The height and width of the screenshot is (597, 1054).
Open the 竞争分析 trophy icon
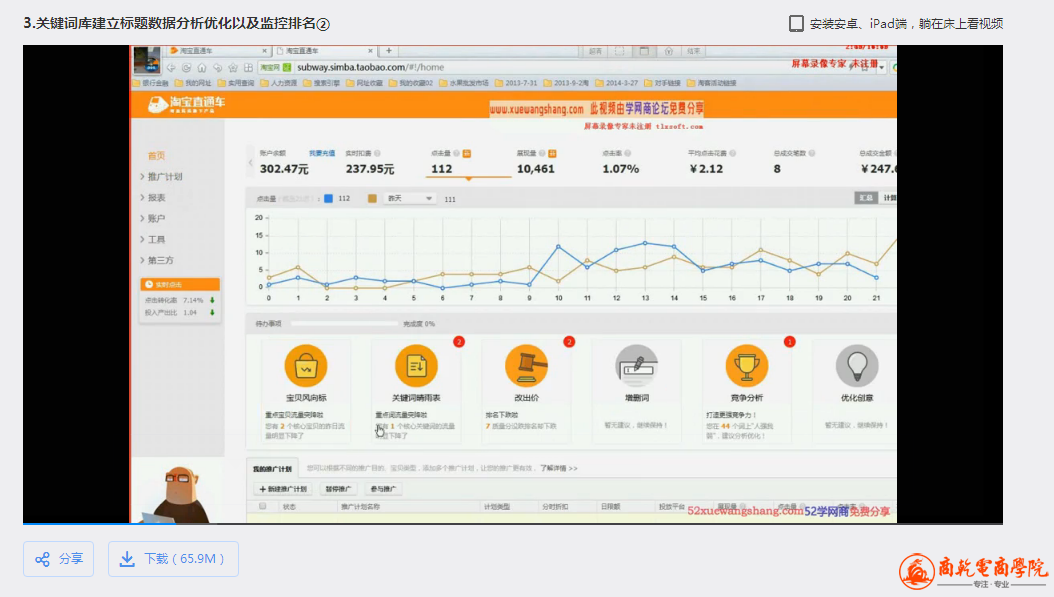click(746, 366)
